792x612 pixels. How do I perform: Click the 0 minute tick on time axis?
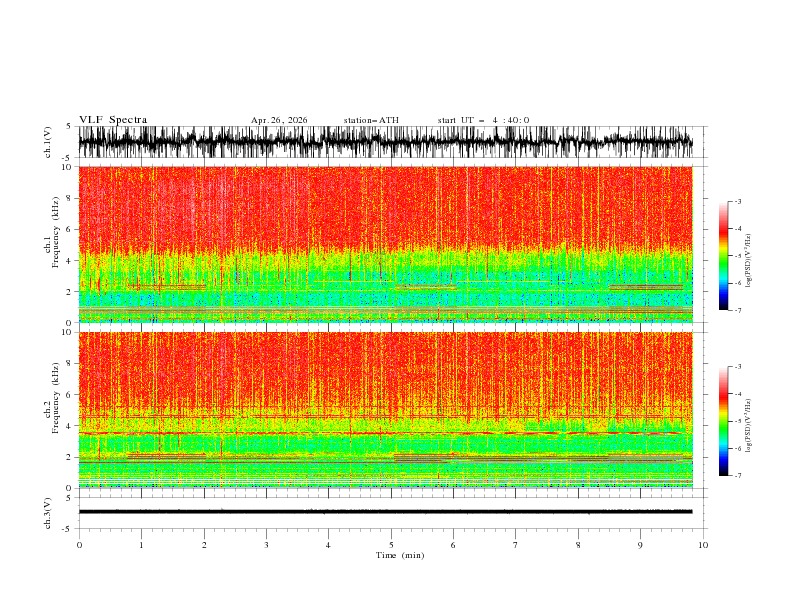tap(79, 545)
